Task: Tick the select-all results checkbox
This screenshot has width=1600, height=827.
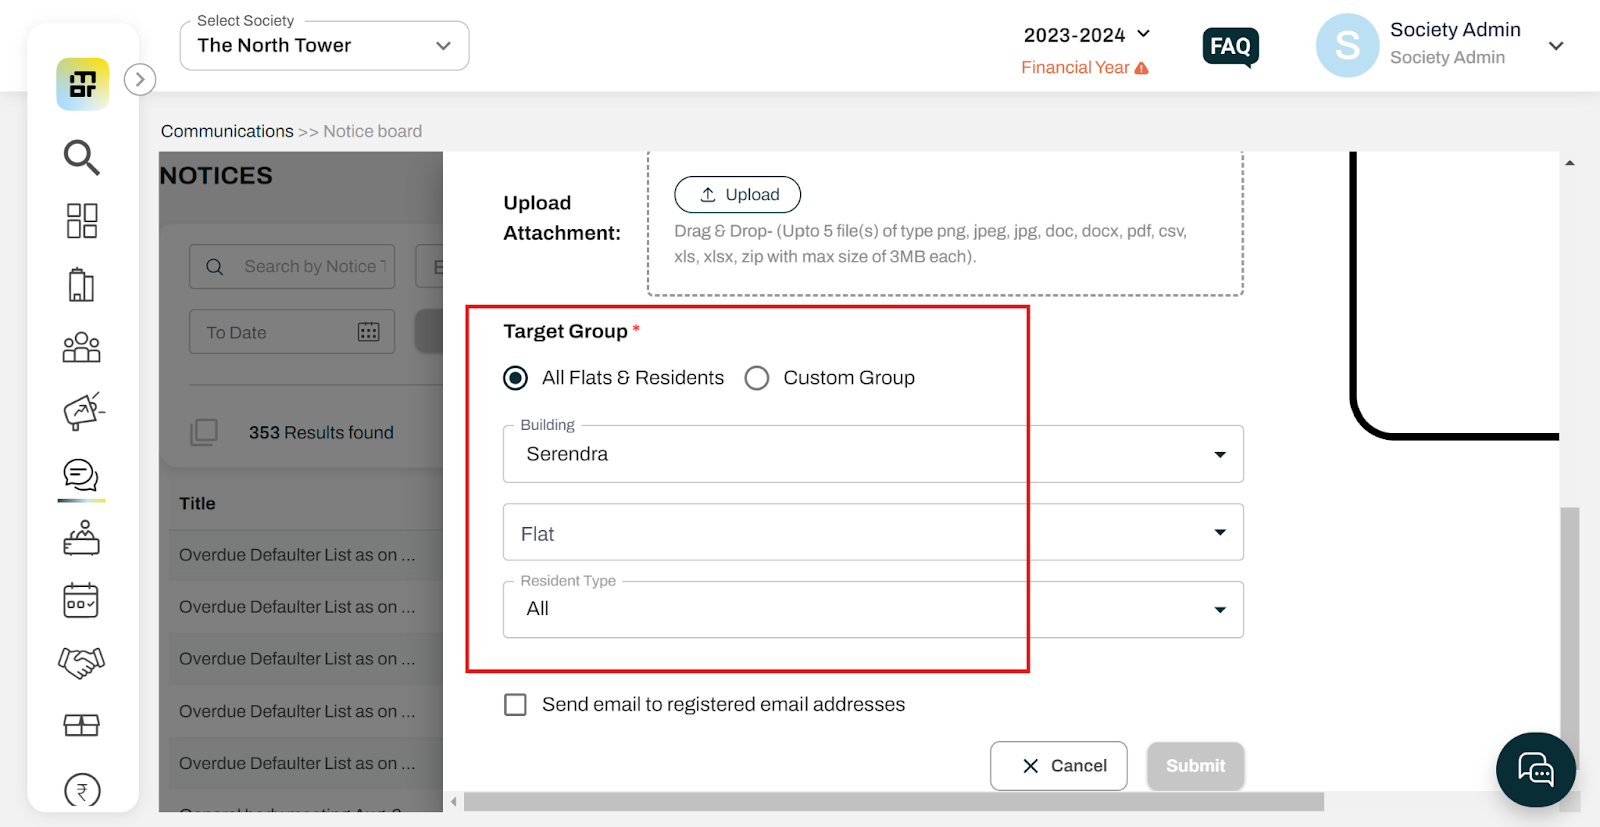Action: click(x=204, y=432)
